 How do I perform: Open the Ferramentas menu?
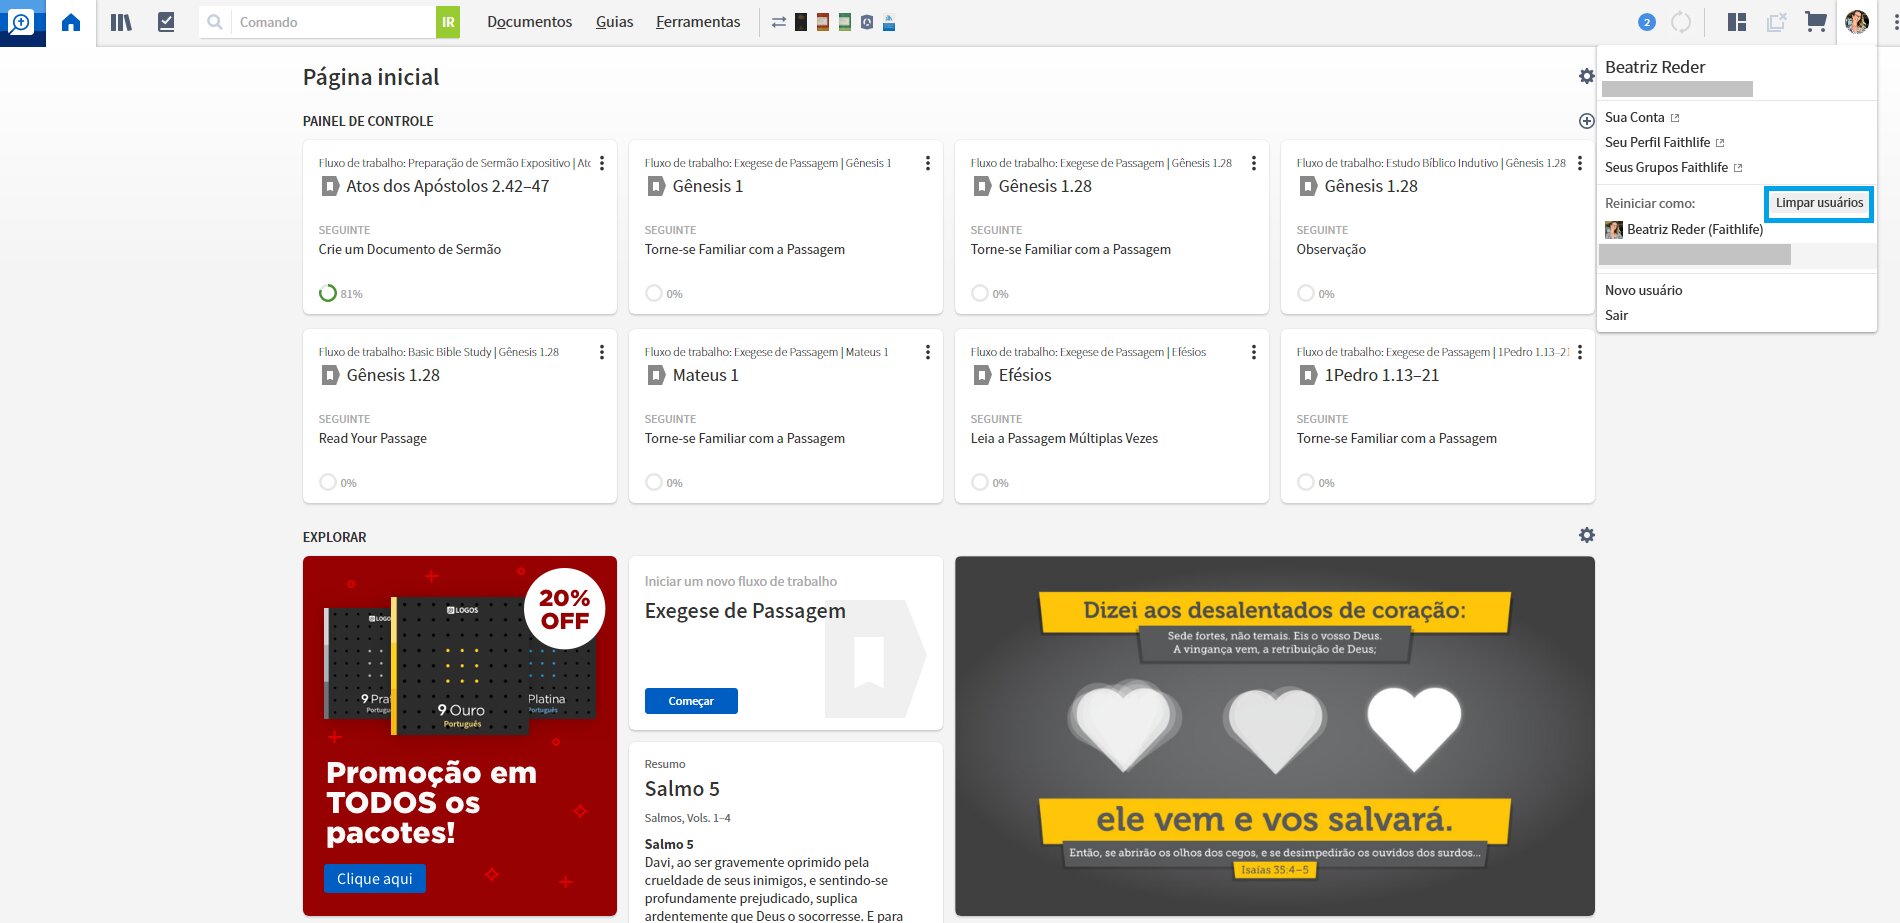pyautogui.click(x=698, y=22)
